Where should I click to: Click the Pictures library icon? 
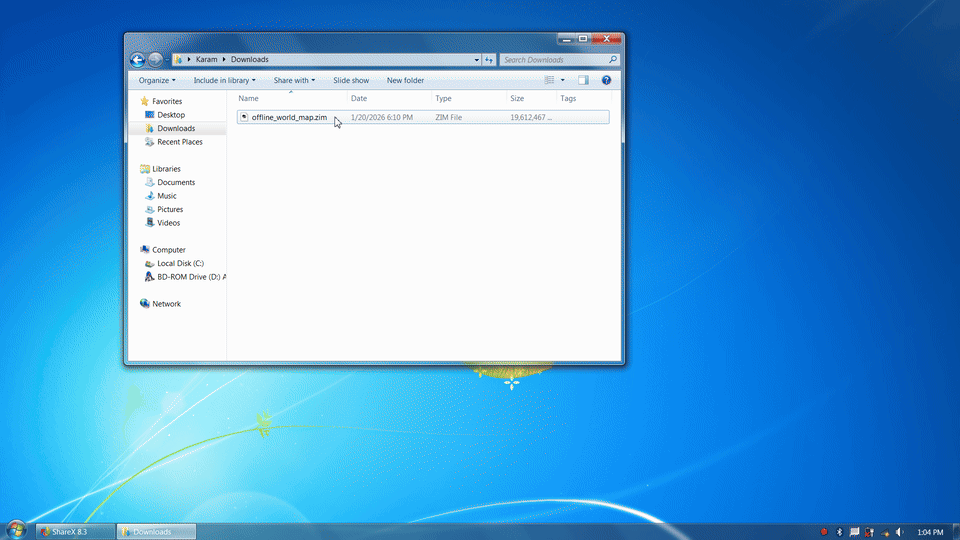149,209
